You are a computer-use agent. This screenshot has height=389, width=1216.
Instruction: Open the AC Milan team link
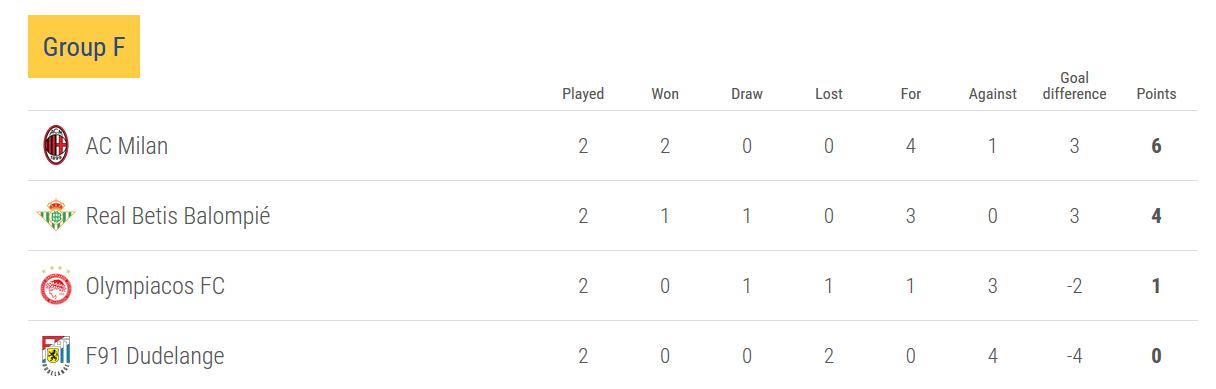127,146
